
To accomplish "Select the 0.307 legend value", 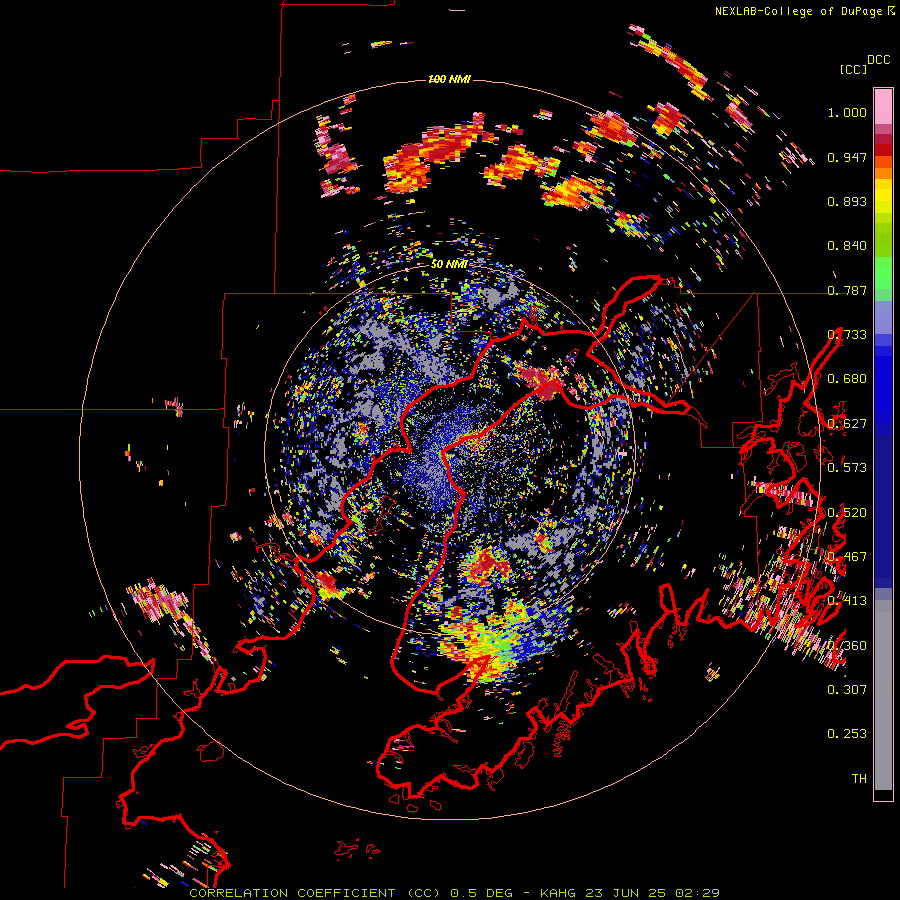I will pyautogui.click(x=847, y=690).
